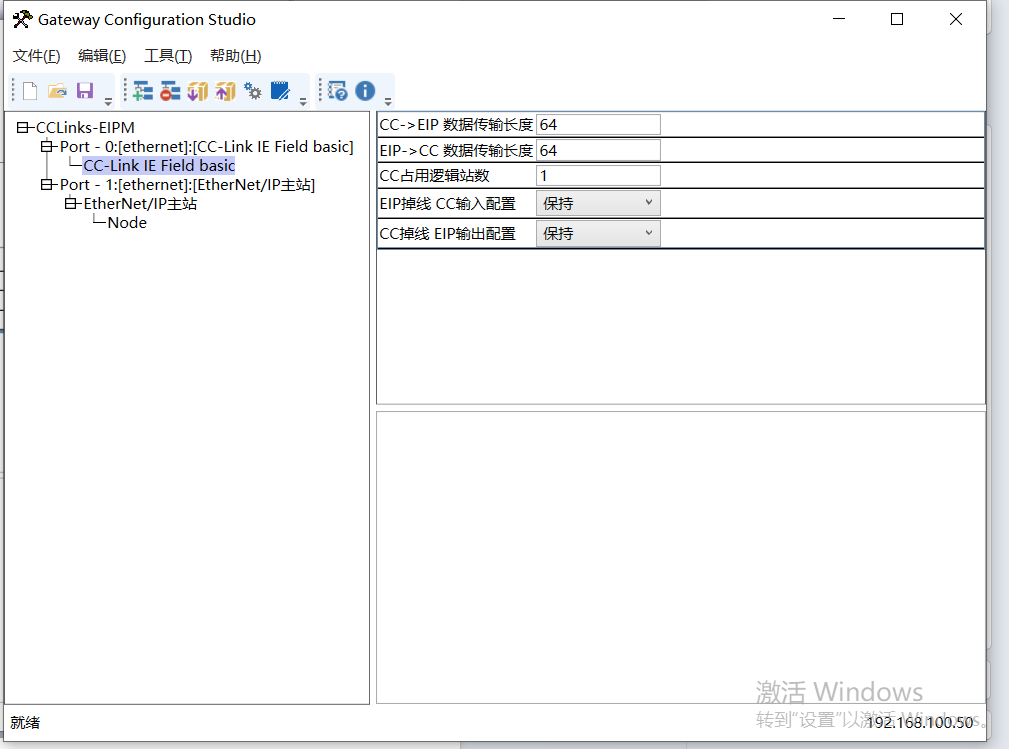Click the 192.168.100.50 status bar address

pyautogui.click(x=921, y=723)
